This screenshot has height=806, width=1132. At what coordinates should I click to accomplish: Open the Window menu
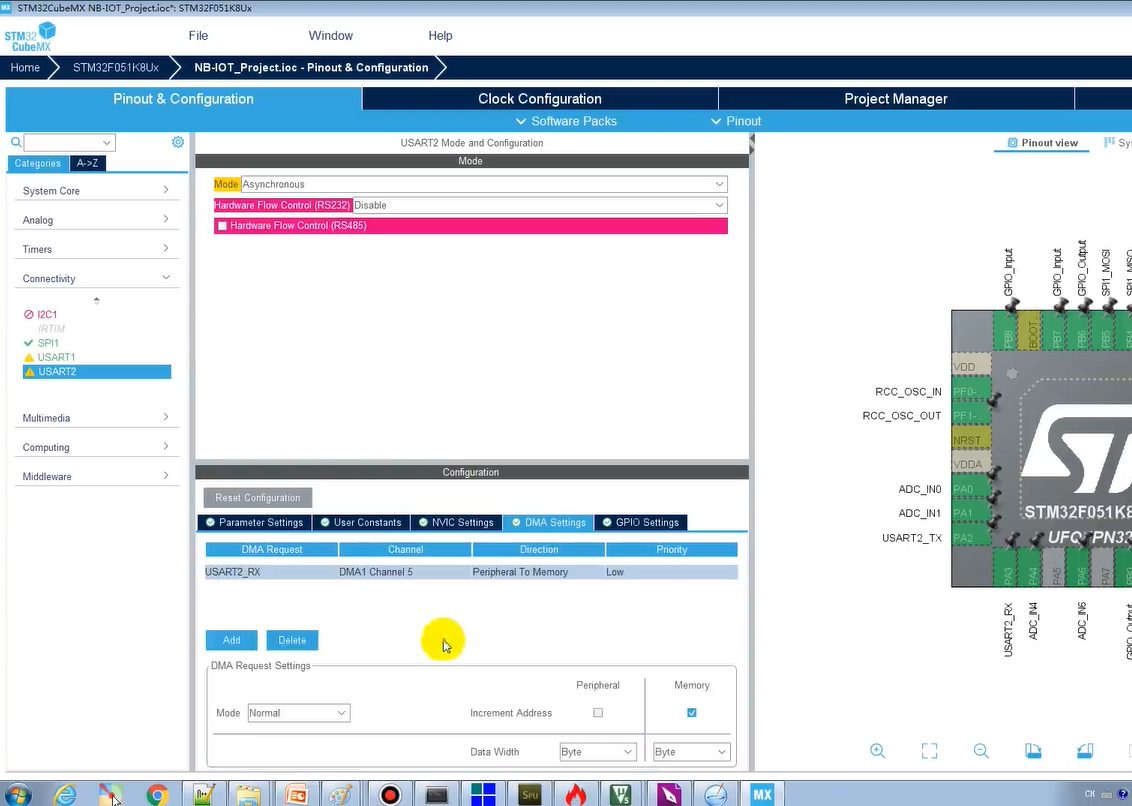pos(331,35)
